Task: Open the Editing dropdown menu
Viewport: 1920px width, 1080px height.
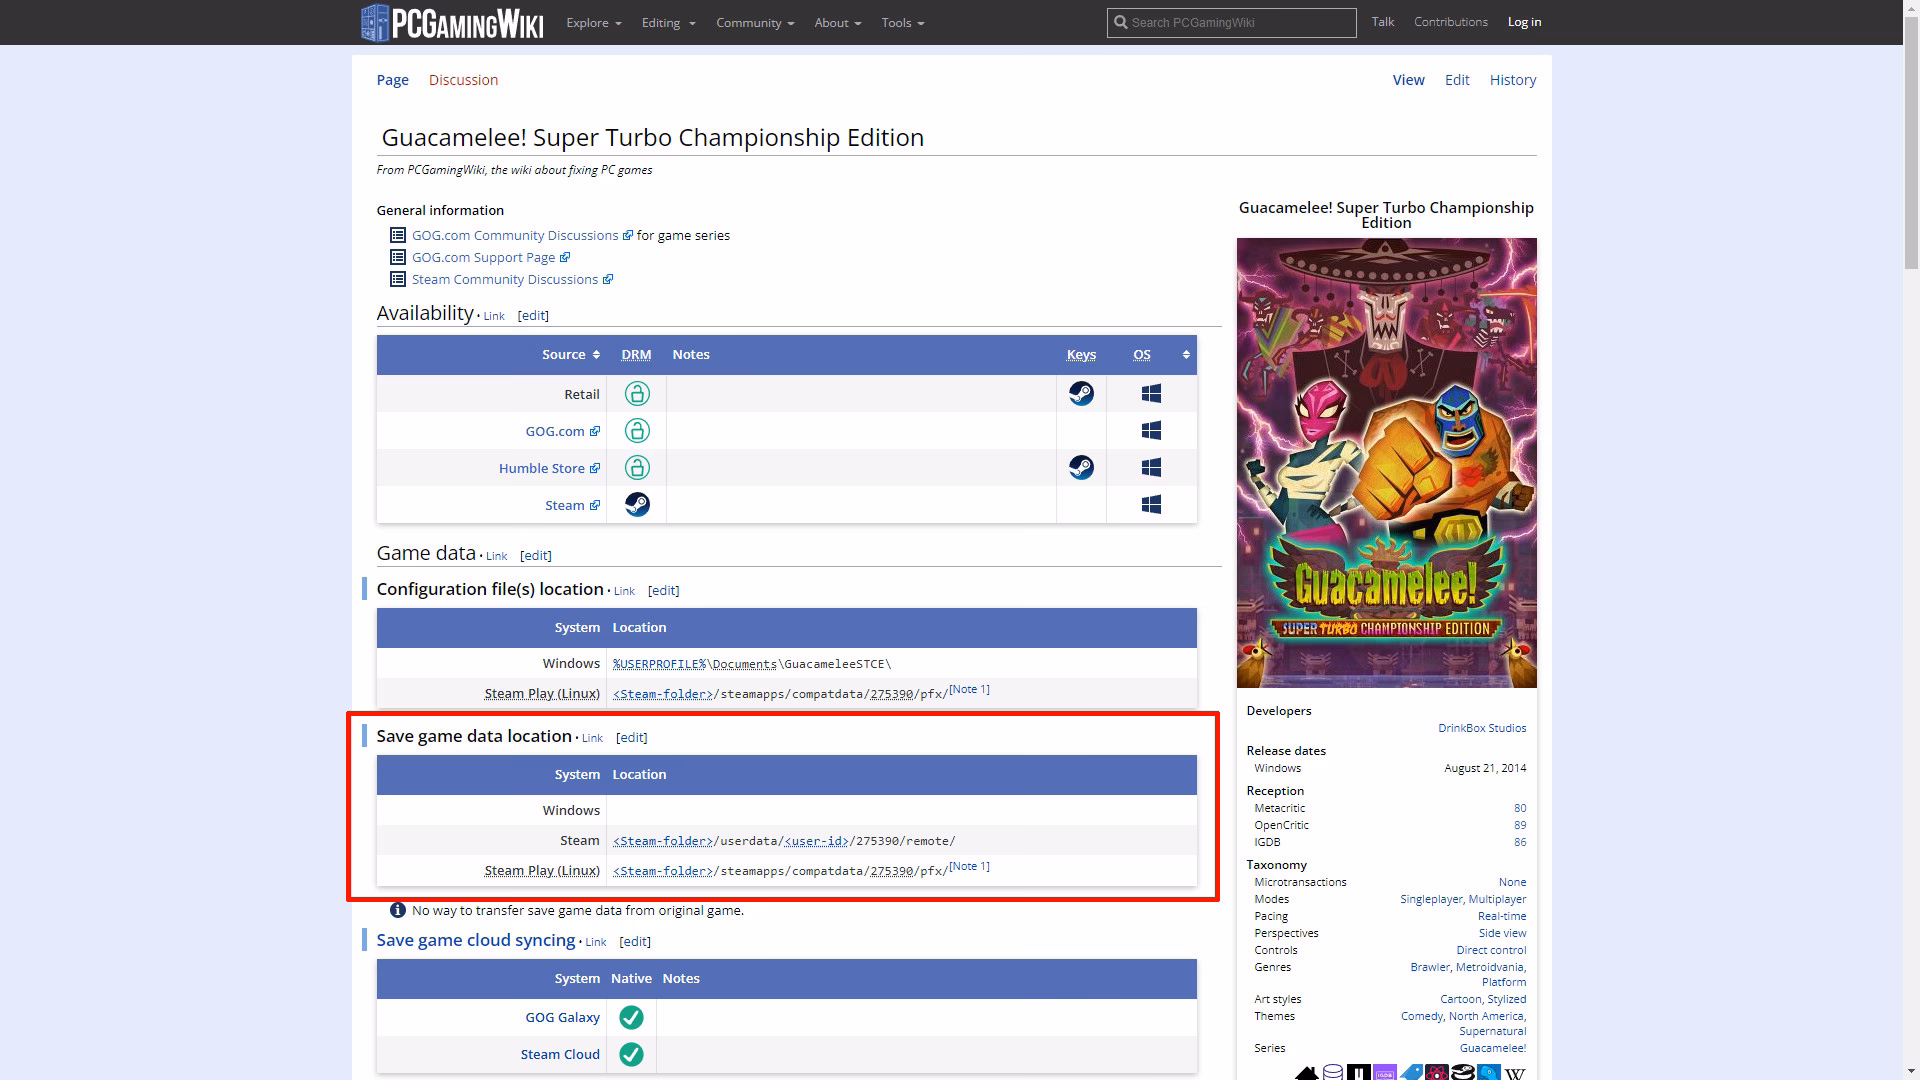Action: click(668, 22)
